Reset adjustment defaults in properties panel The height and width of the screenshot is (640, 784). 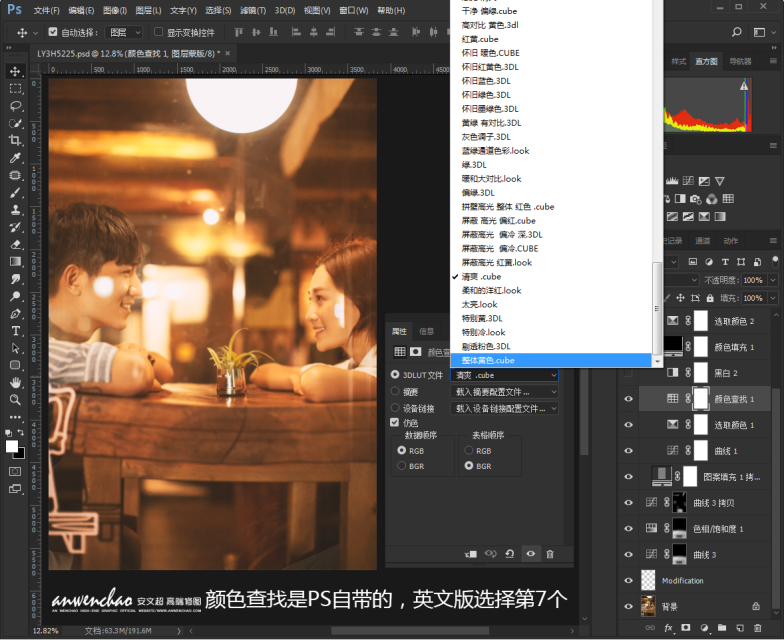click(510, 554)
